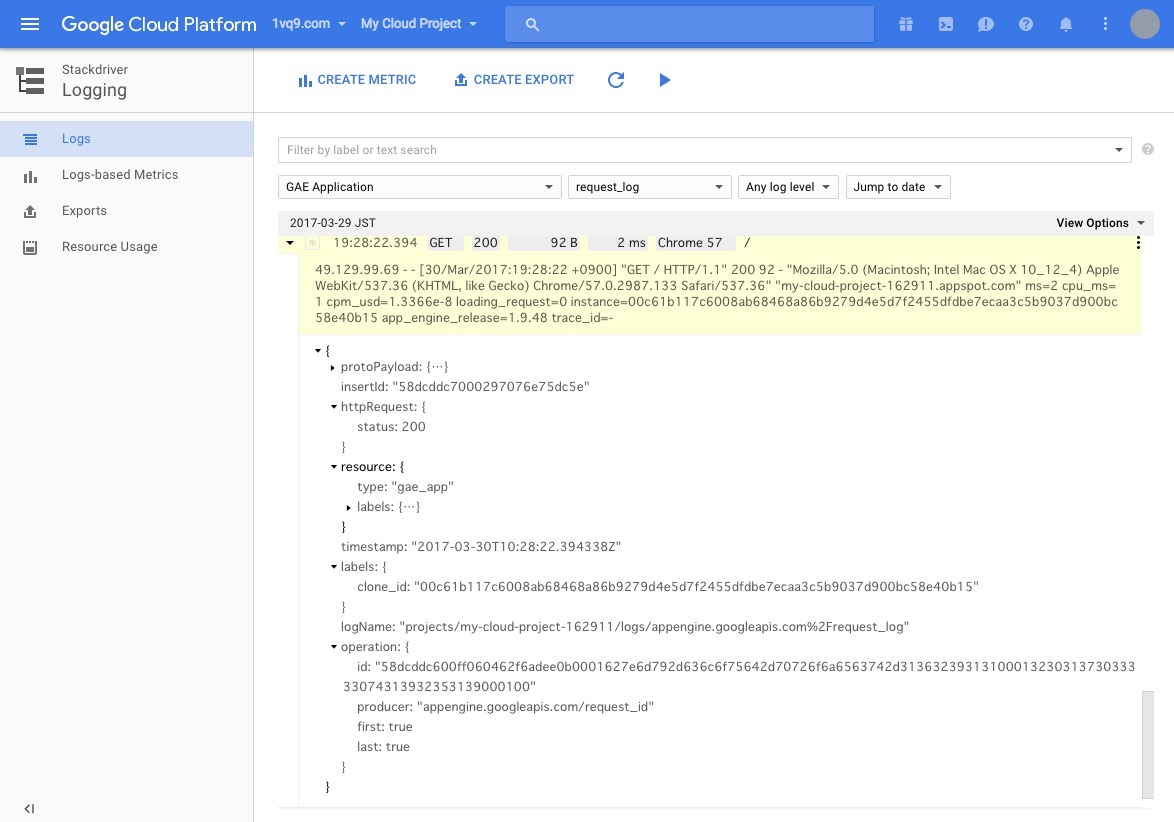Open the log entry three-dot menu
The width and height of the screenshot is (1174, 822).
pos(1138,243)
